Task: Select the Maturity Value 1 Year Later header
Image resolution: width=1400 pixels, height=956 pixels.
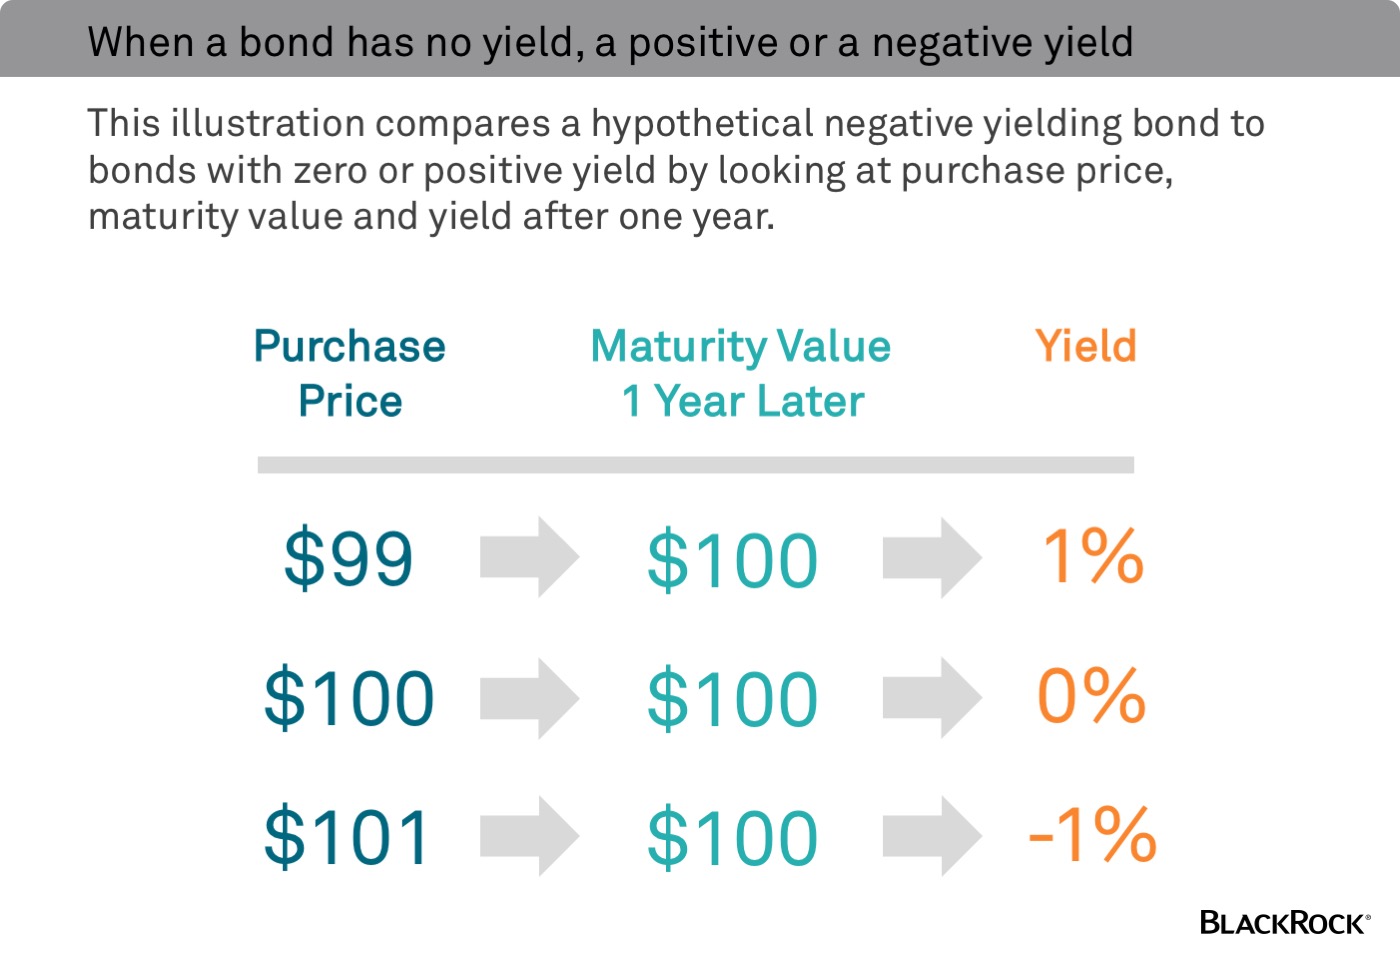Action: 741,373
